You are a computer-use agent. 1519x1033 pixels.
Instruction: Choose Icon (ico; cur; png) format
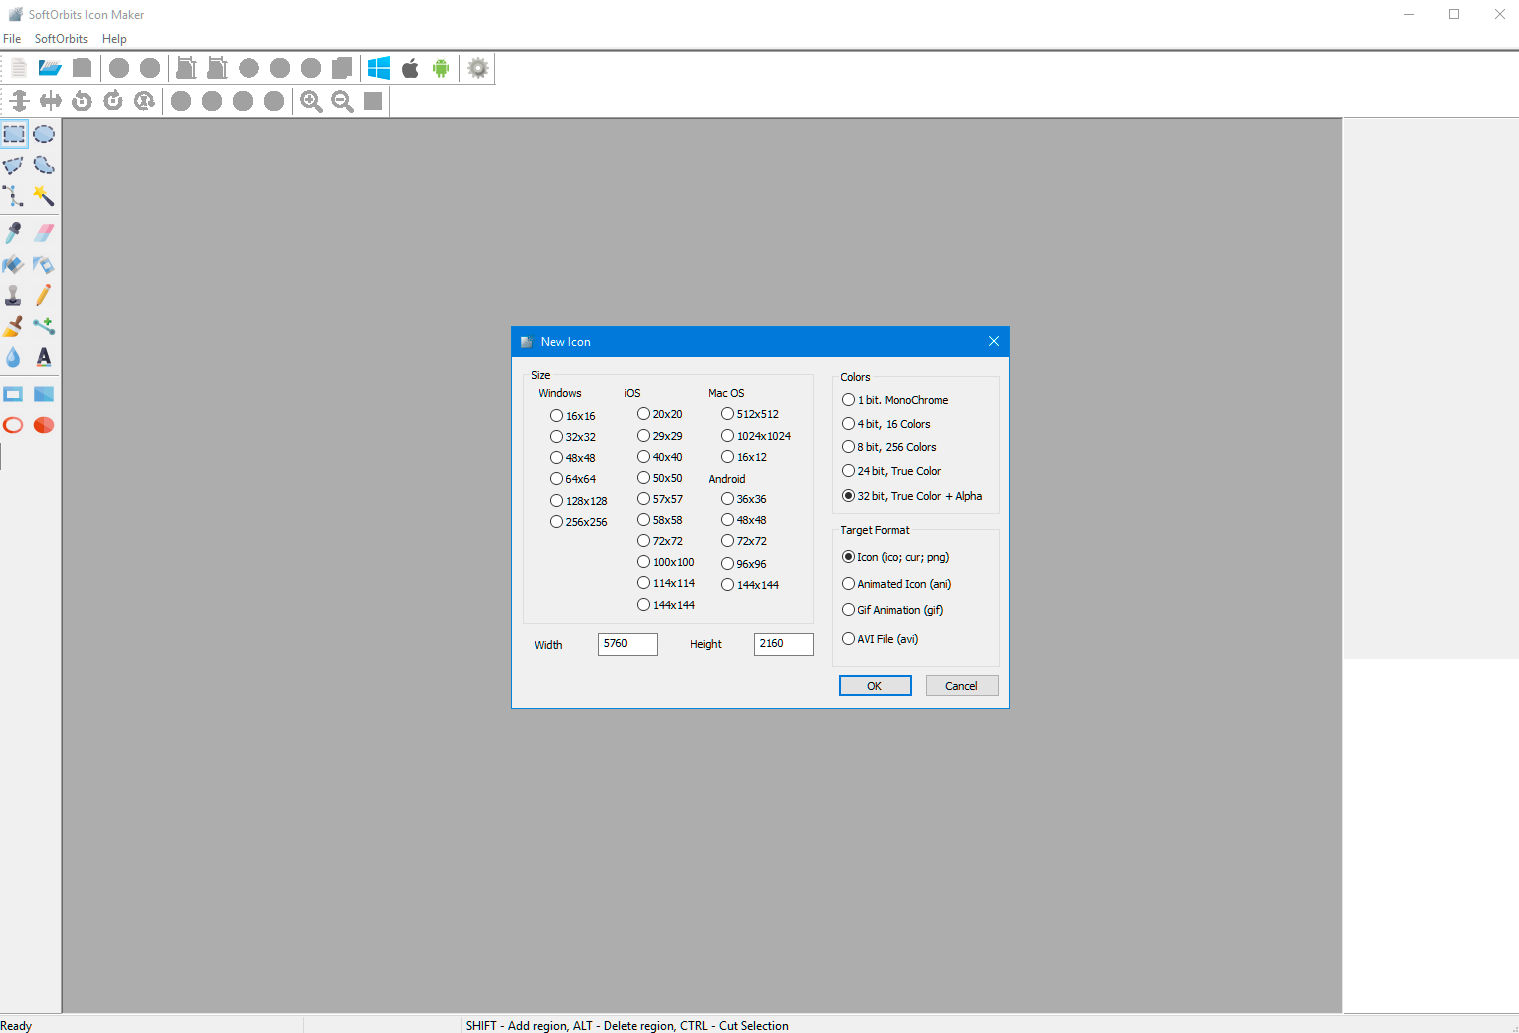895,557
